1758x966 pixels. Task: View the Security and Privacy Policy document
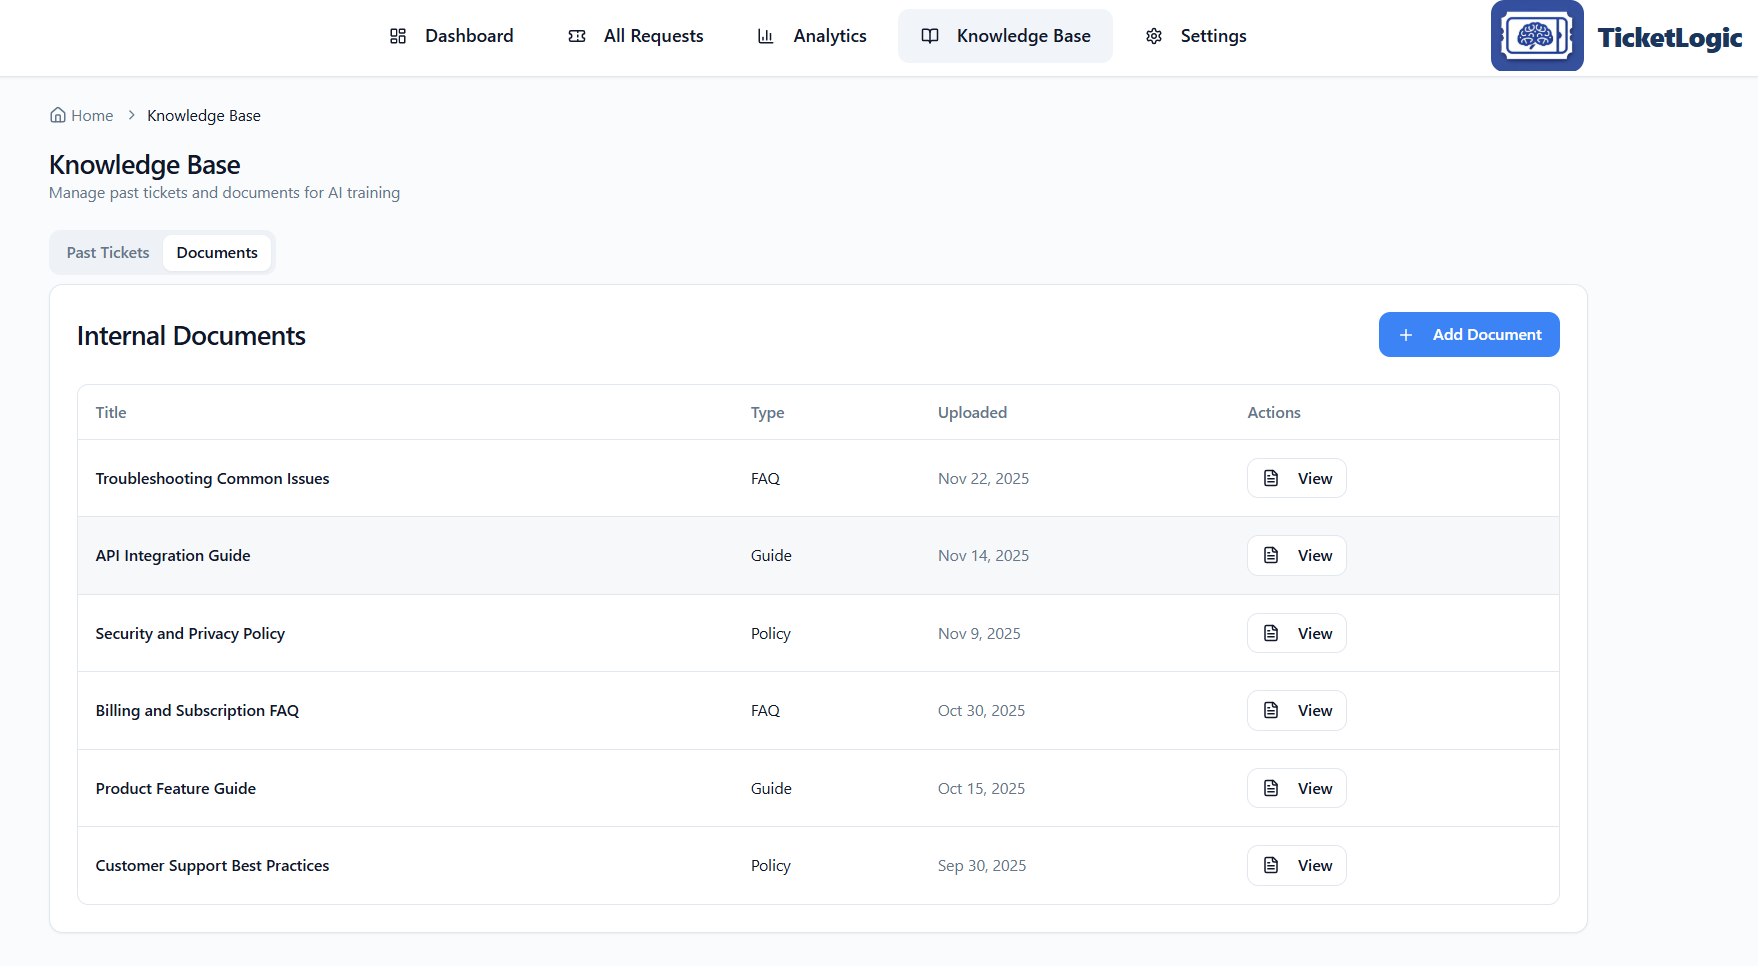(1296, 633)
